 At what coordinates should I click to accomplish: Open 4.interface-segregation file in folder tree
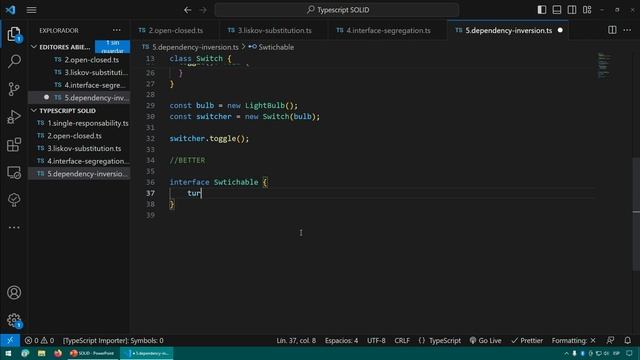click(79, 161)
